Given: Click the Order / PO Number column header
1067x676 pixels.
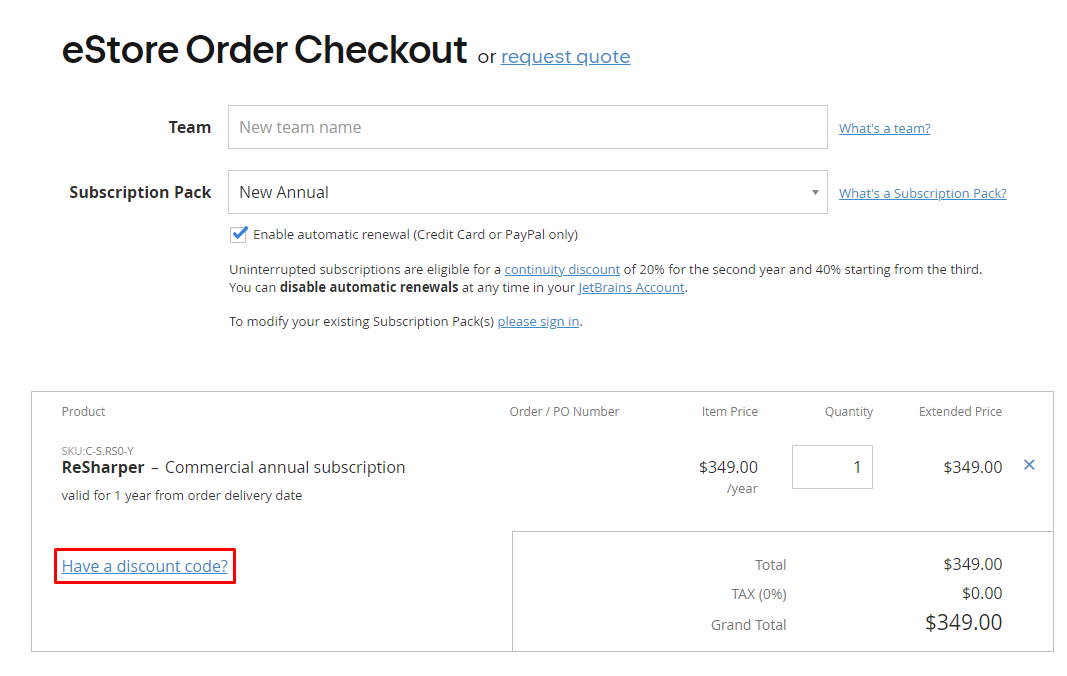Looking at the screenshot, I should [x=564, y=412].
